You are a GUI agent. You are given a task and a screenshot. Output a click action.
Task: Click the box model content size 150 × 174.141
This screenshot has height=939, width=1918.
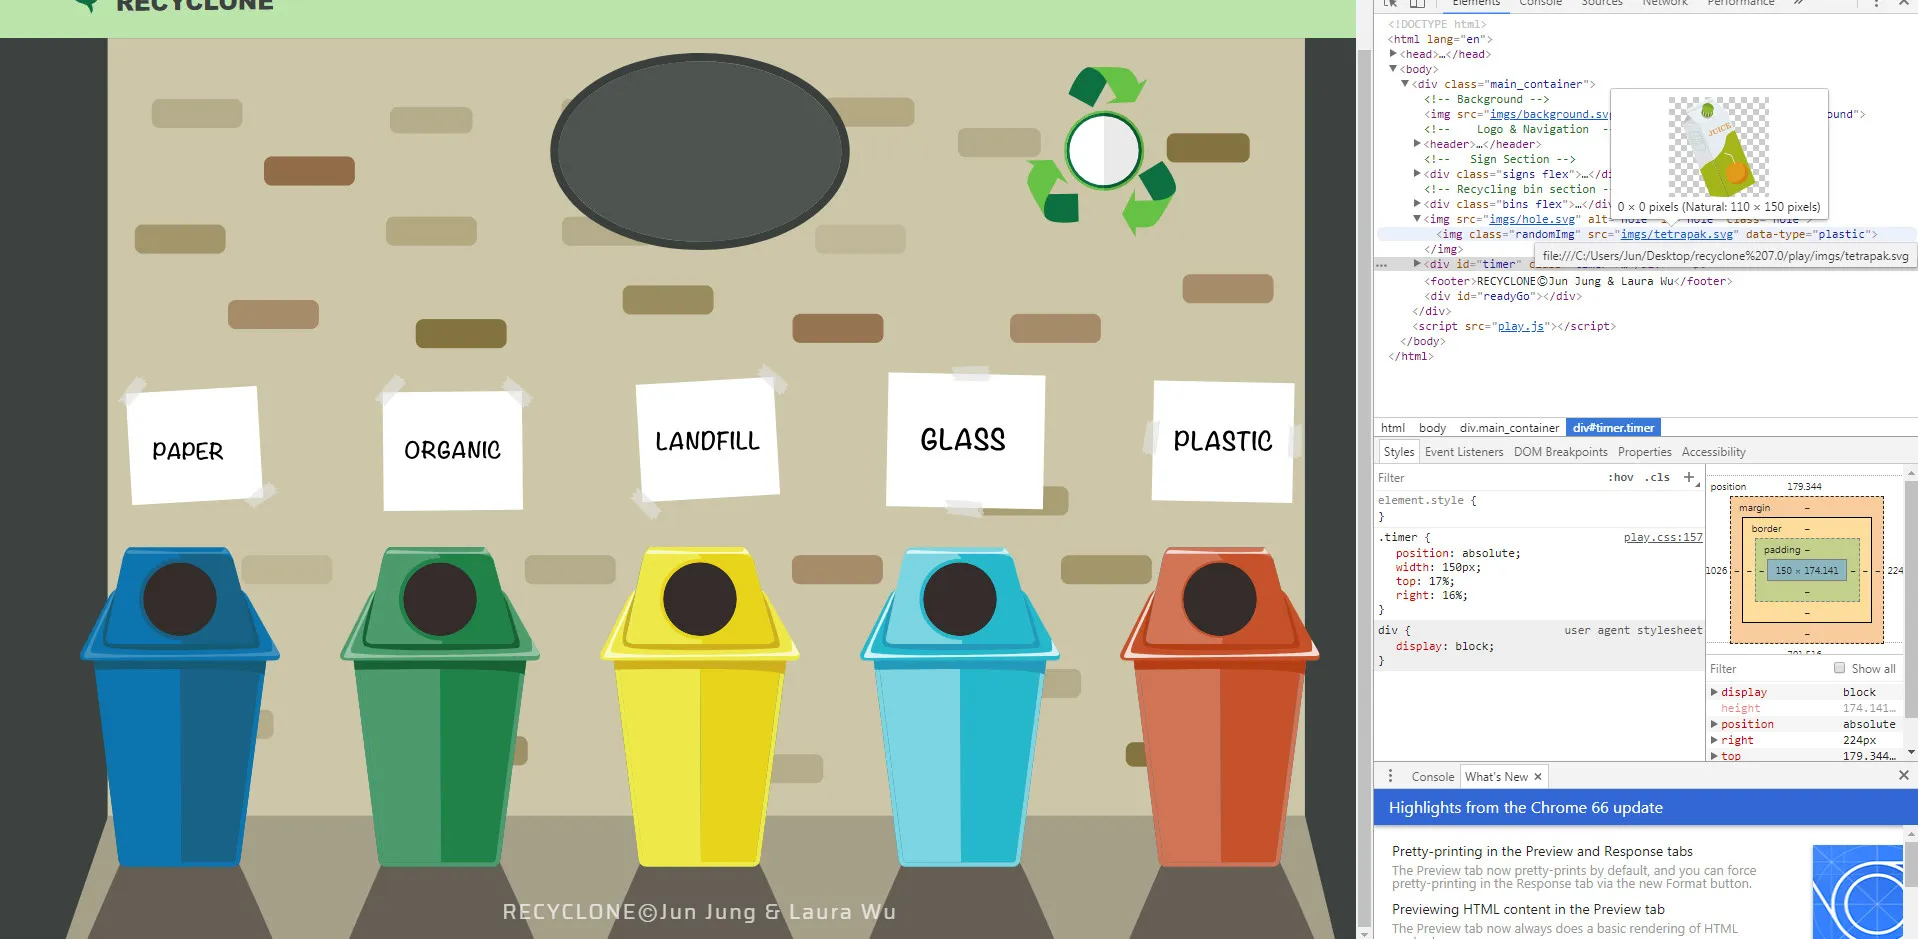point(1806,571)
